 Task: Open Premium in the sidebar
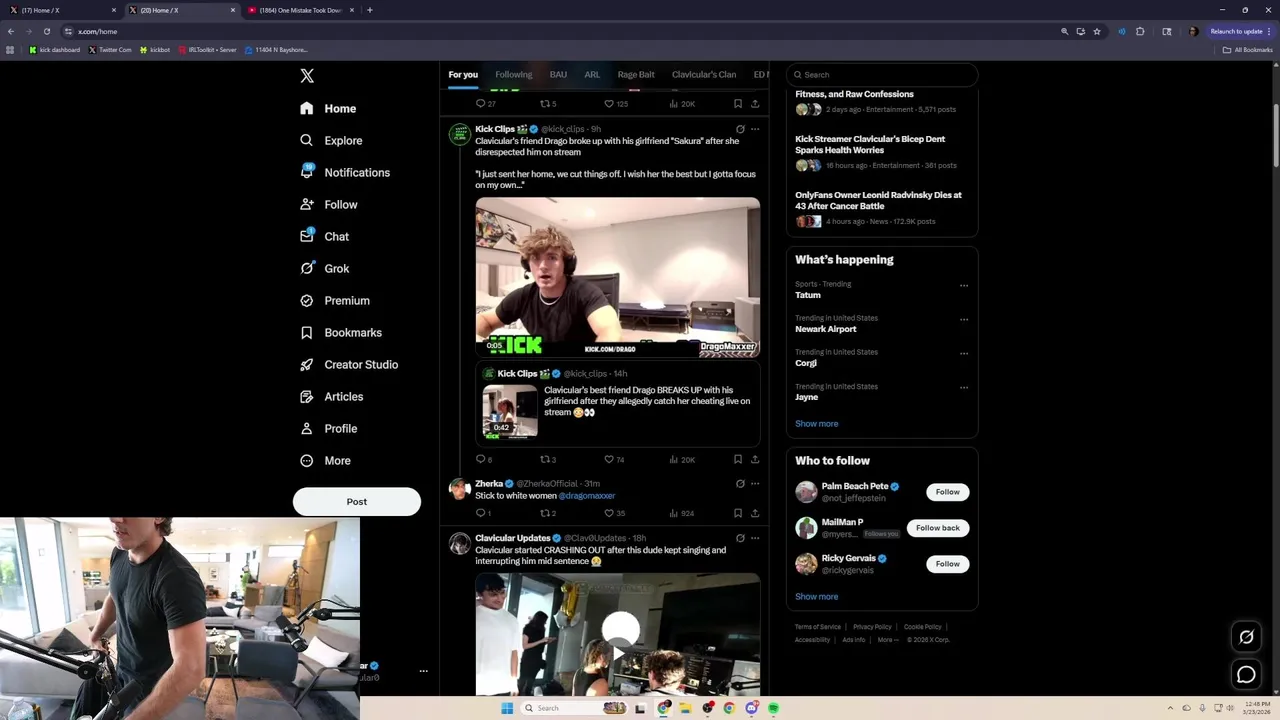pyautogui.click(x=335, y=300)
